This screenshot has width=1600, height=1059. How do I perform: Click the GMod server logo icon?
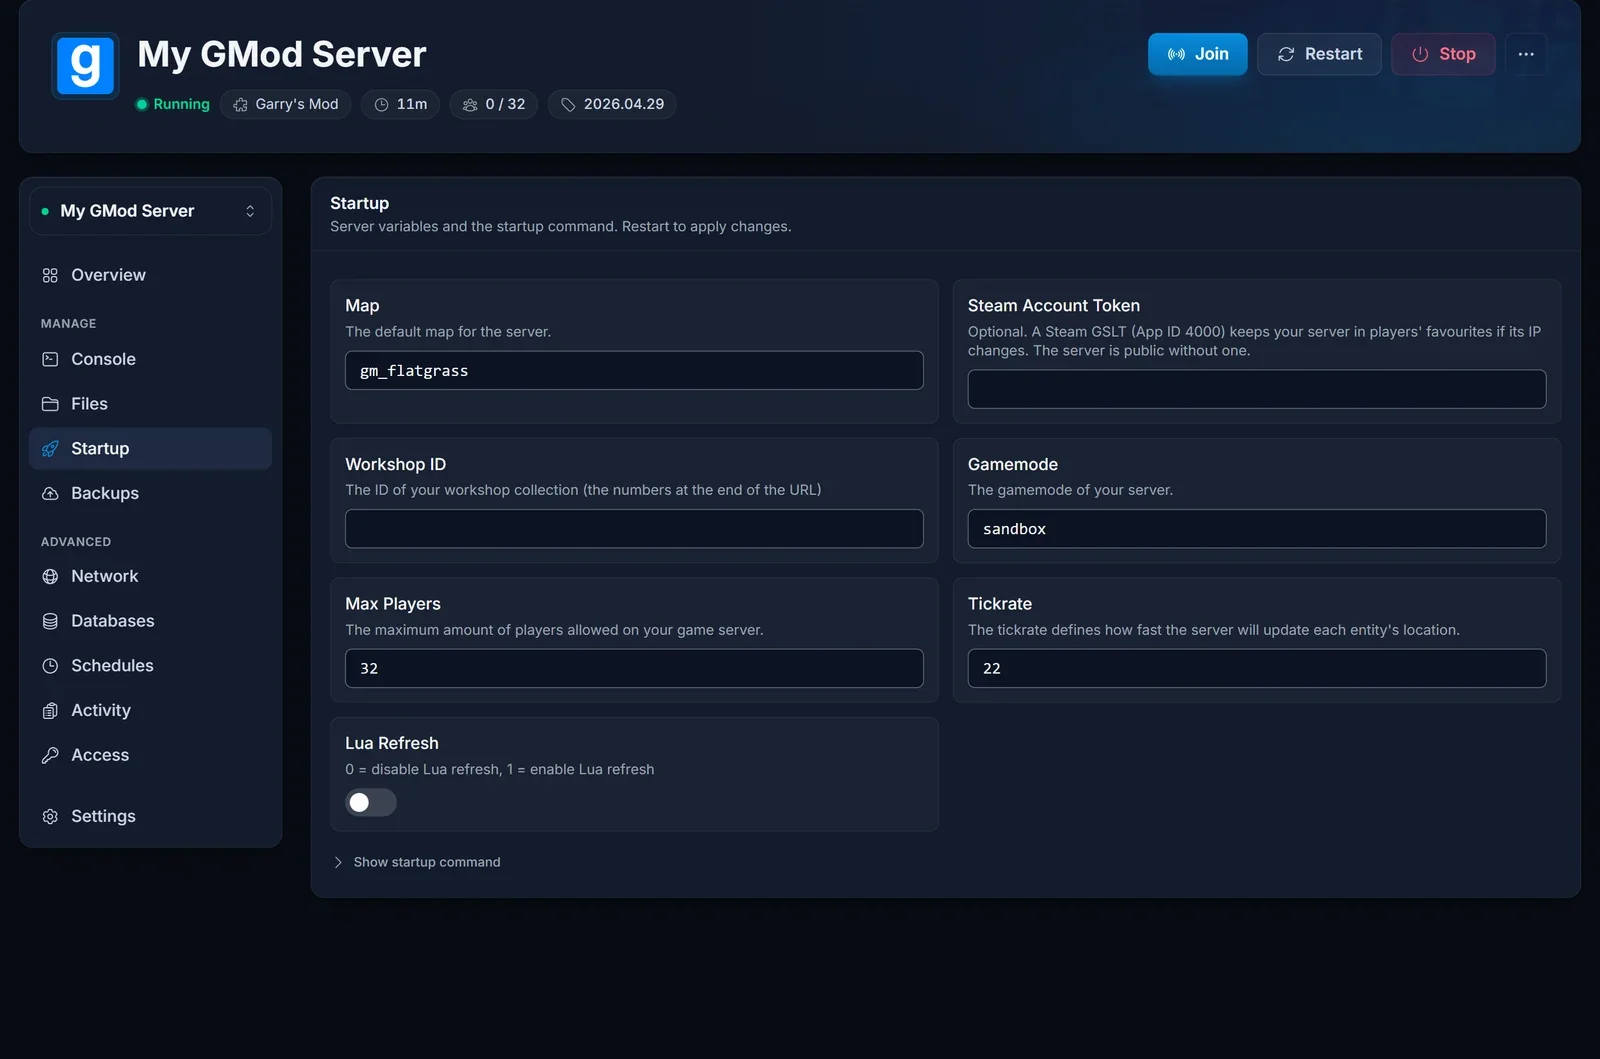pos(85,66)
